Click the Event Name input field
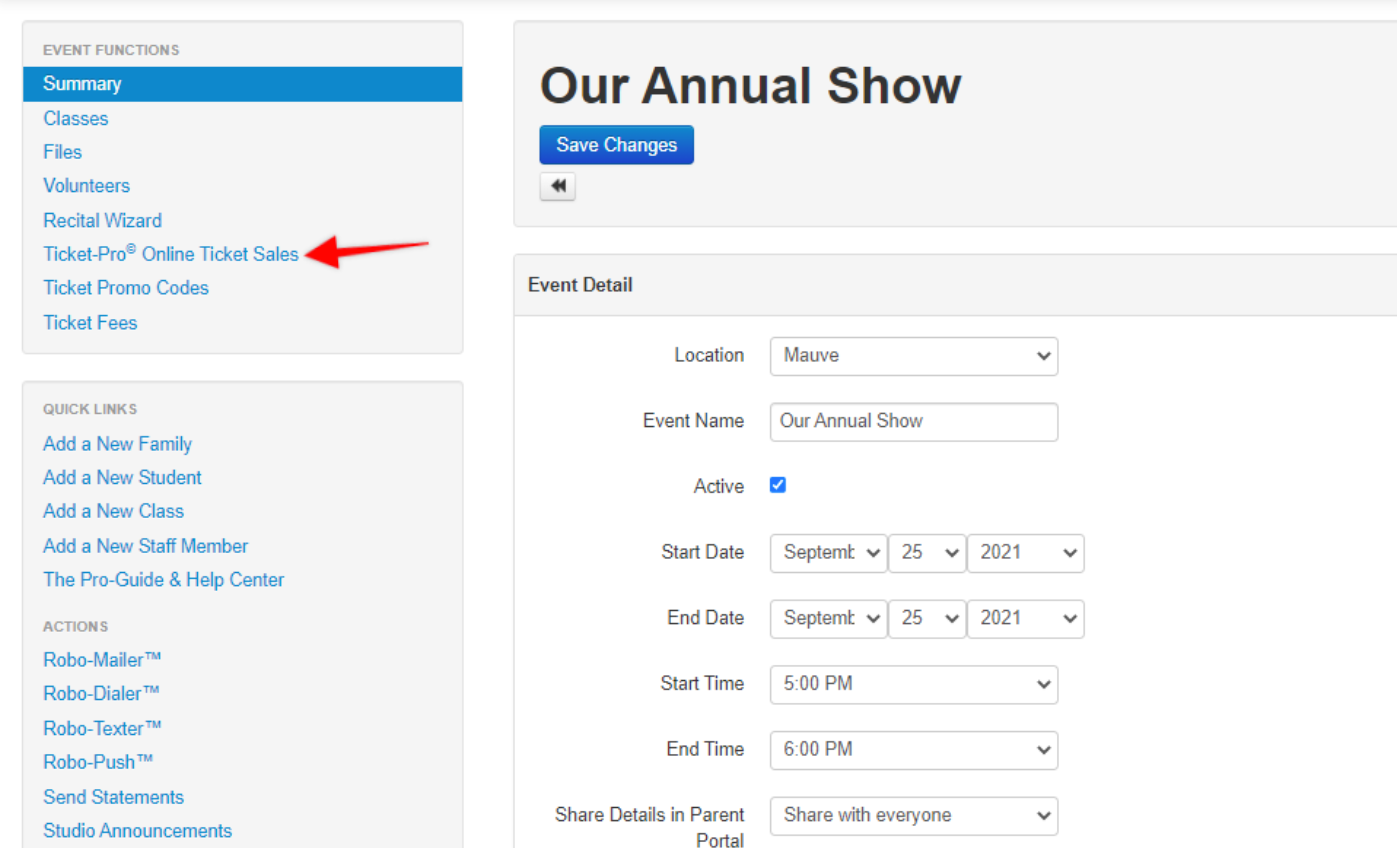The image size is (1400, 848). click(x=914, y=422)
